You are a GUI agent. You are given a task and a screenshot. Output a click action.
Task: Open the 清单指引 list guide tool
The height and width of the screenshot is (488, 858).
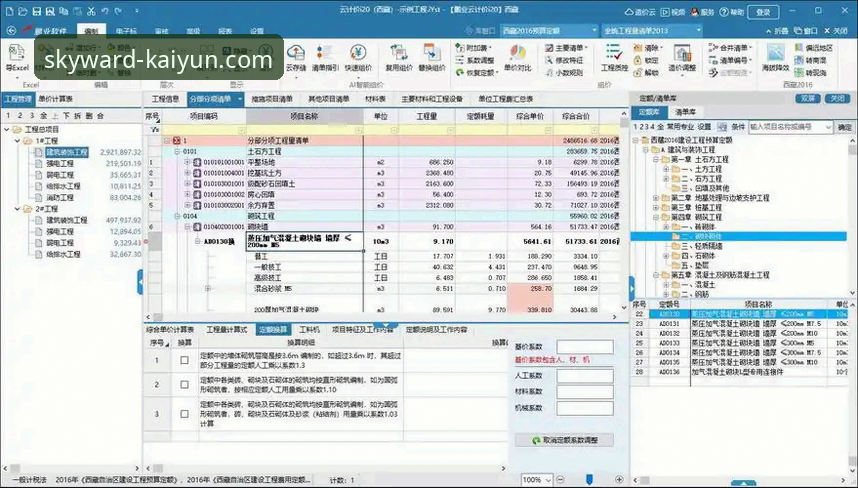pyautogui.click(x=325, y=58)
